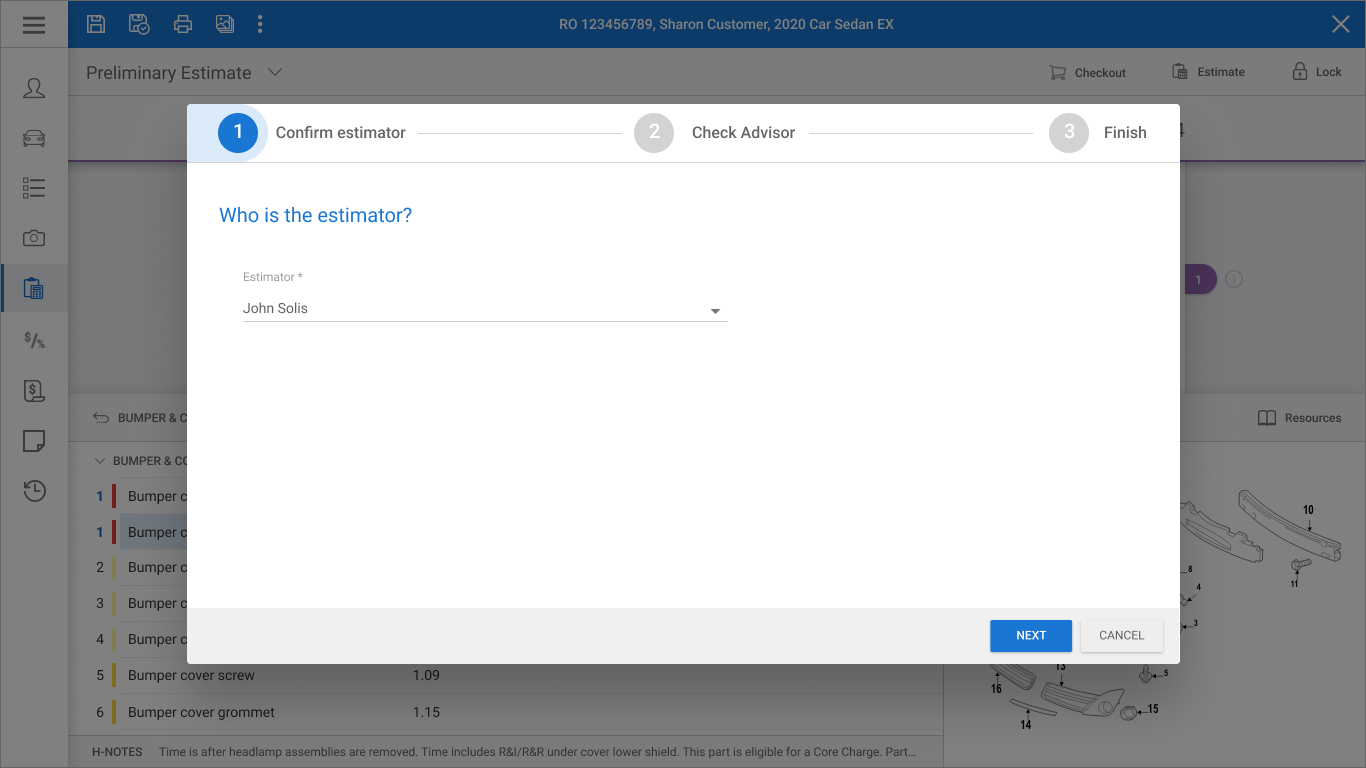
Task: Click the CANCEL button
Action: coord(1121,636)
